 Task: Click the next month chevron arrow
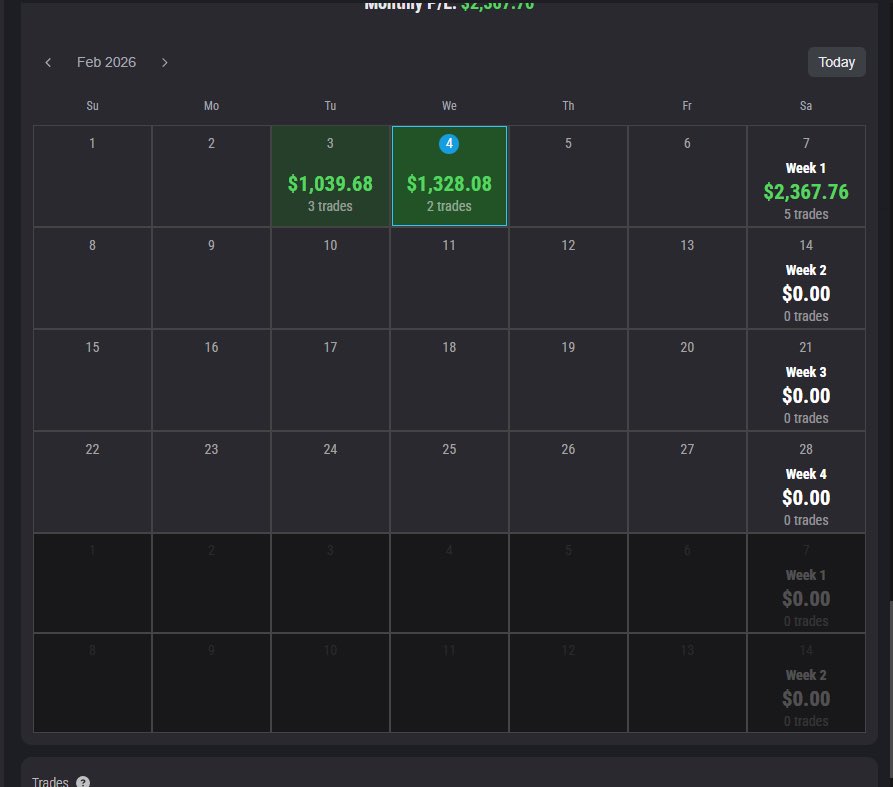click(165, 62)
